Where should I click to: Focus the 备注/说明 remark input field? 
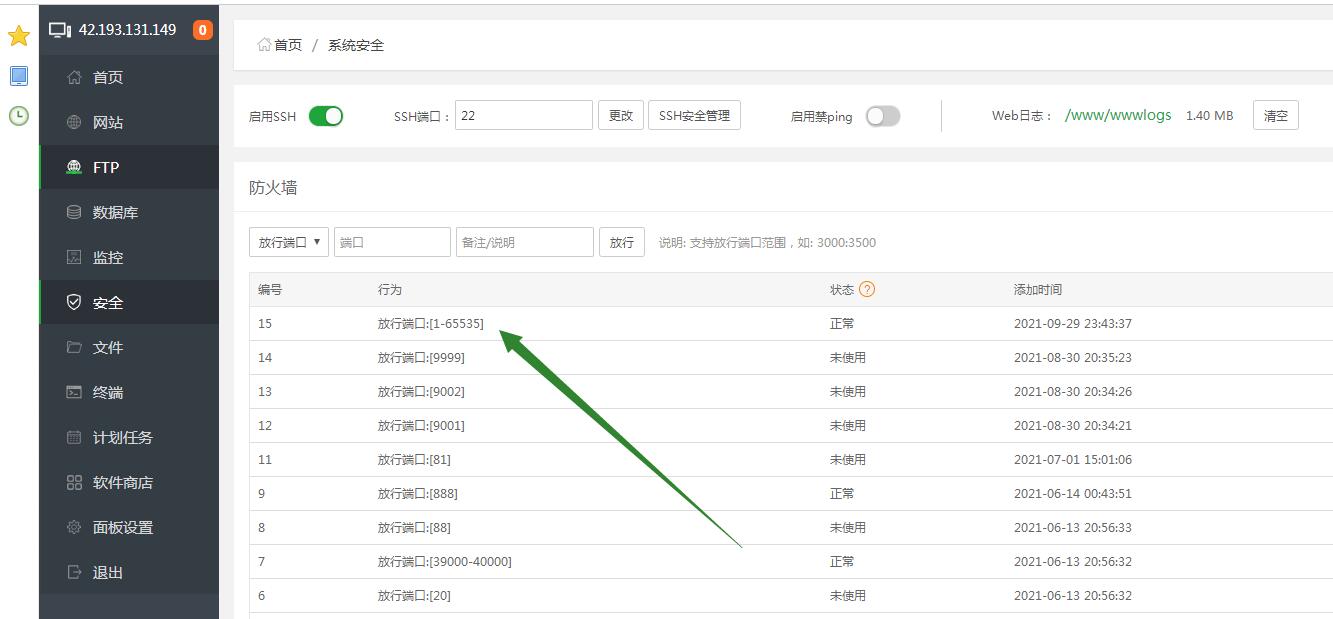click(x=525, y=242)
